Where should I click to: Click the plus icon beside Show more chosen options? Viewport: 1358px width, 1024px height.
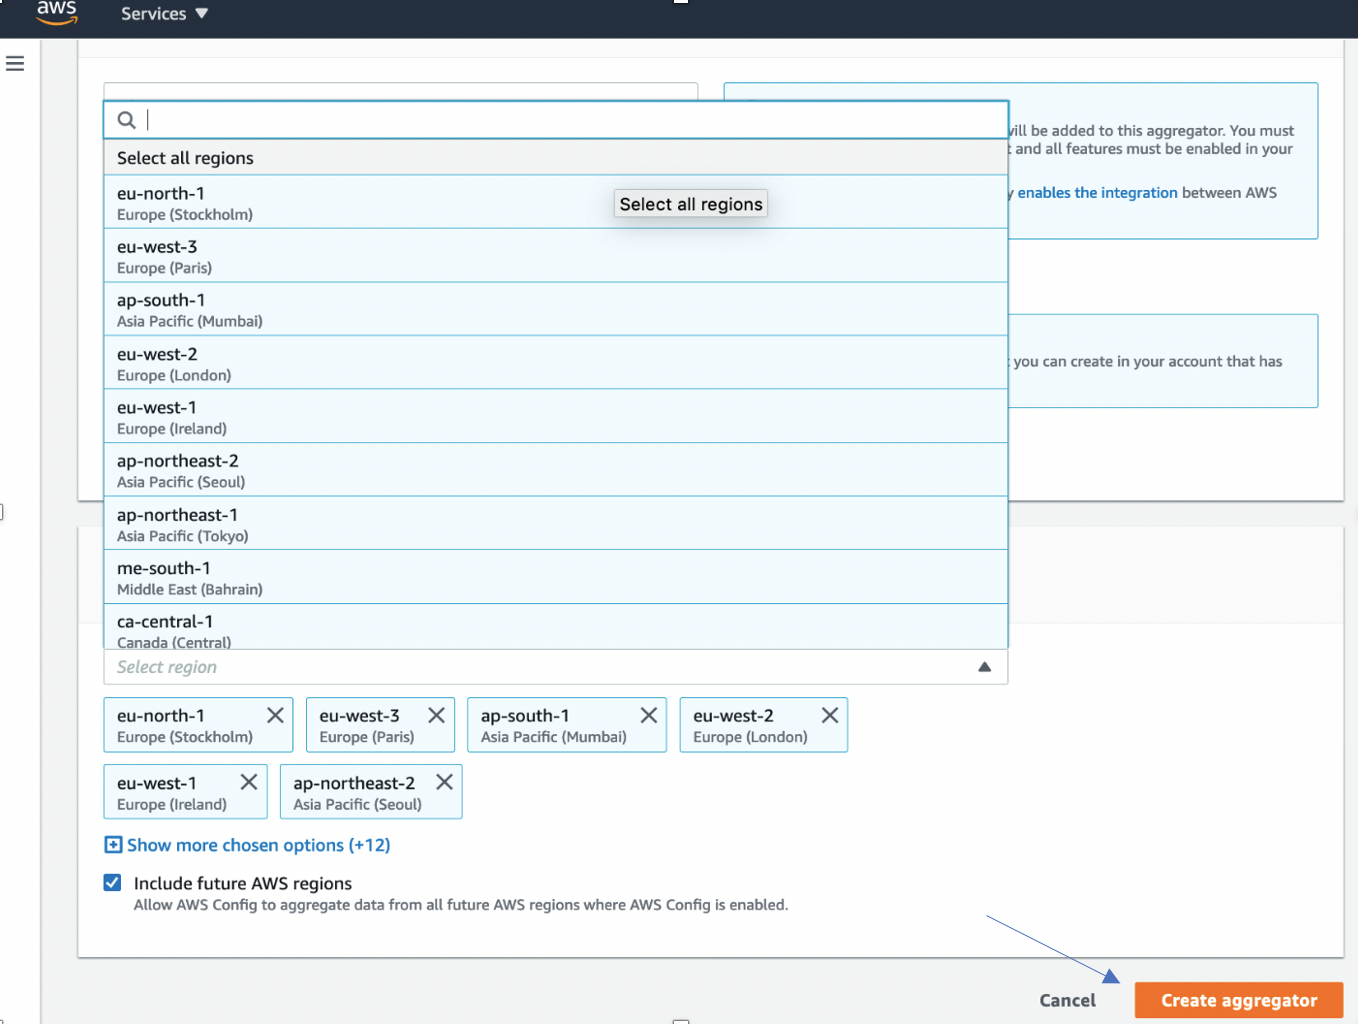112,845
